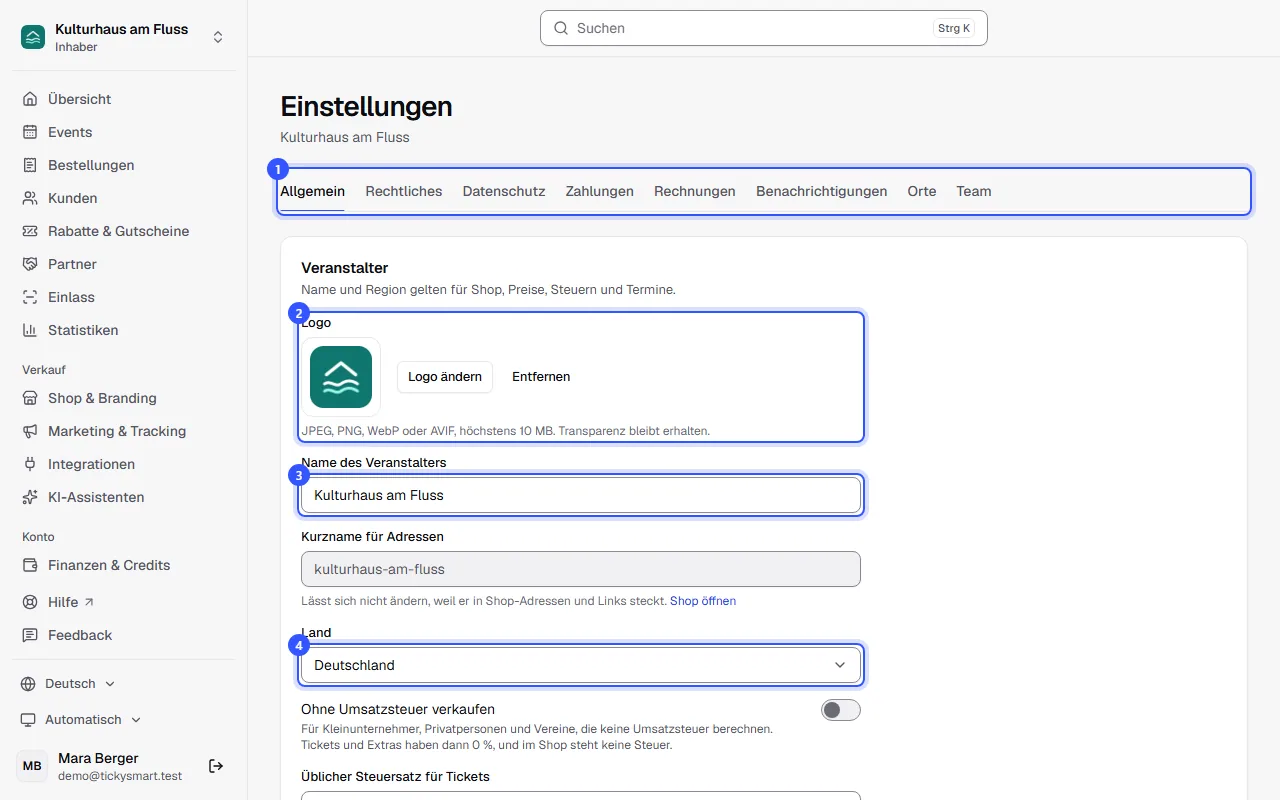Click the Marketing & Tracking megaphone icon
This screenshot has width=1280, height=800.
coord(30,431)
